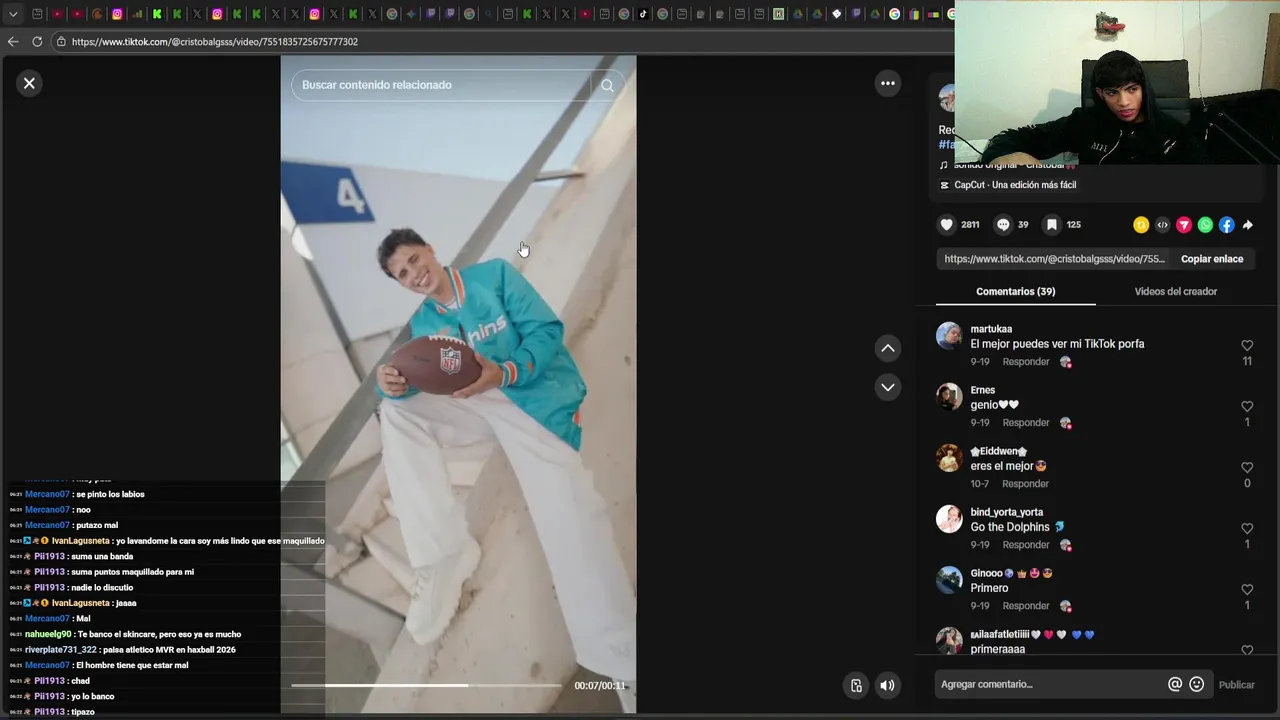The height and width of the screenshot is (720, 1280).
Task: Click the streamer webcam overlay
Action: point(1117,82)
